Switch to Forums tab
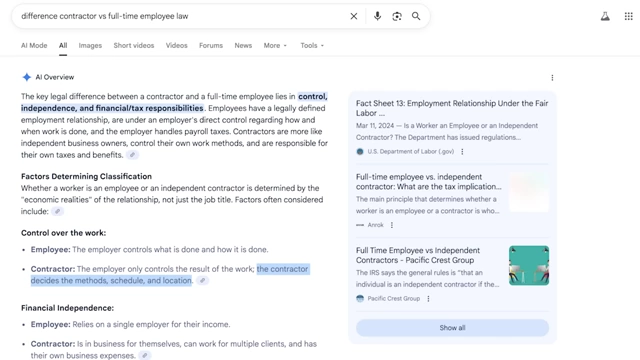Screen dimensions: 640x360 (x=211, y=46)
